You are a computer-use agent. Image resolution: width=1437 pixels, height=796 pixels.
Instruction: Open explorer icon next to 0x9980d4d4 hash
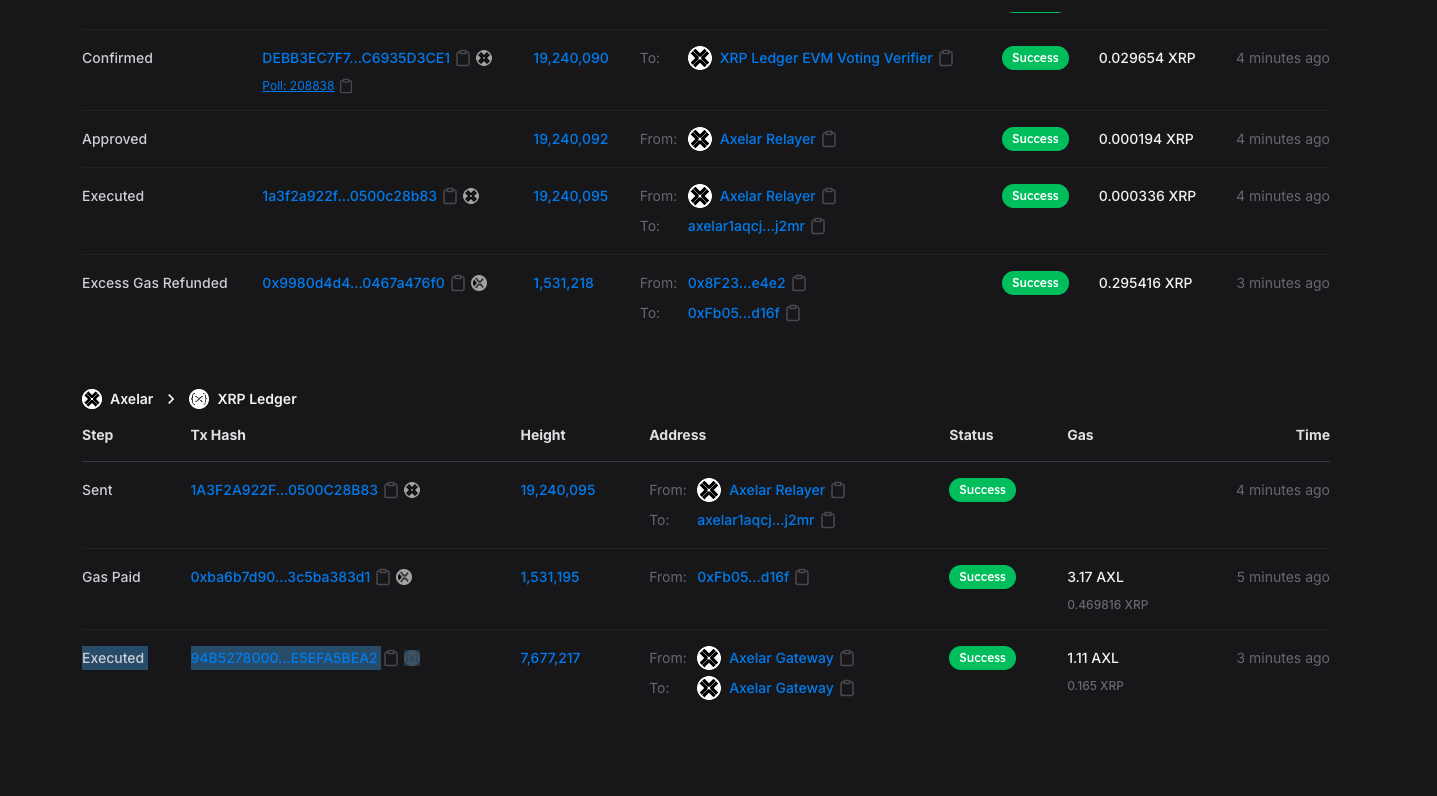[479, 283]
